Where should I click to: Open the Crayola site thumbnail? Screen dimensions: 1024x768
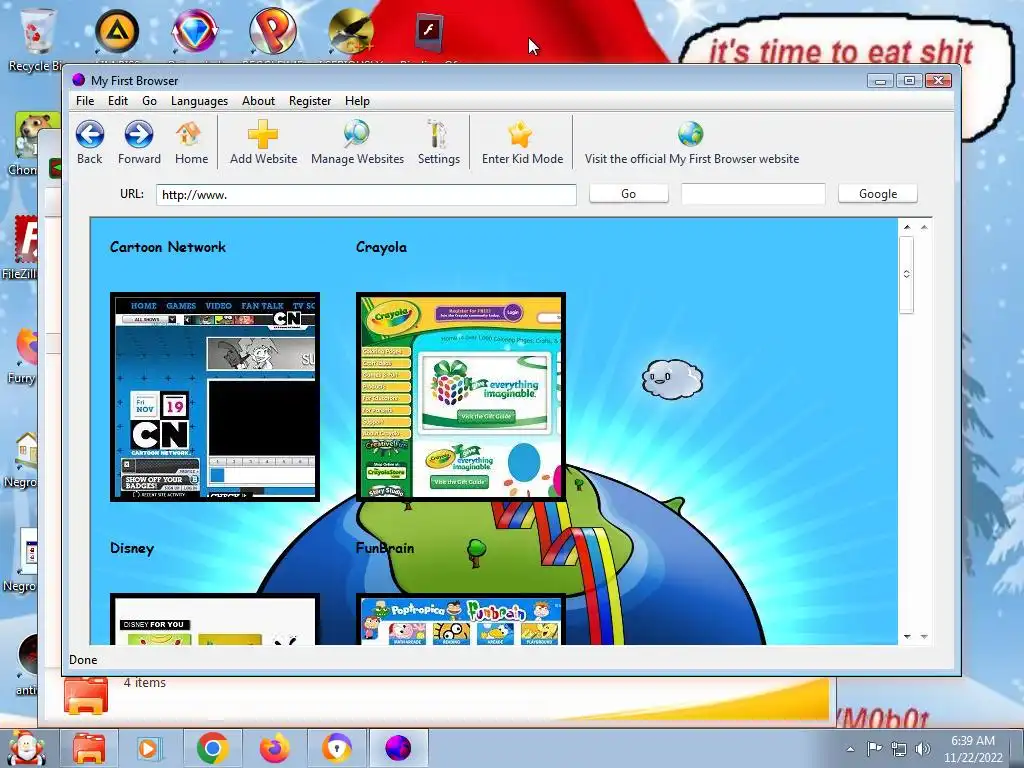pos(460,397)
